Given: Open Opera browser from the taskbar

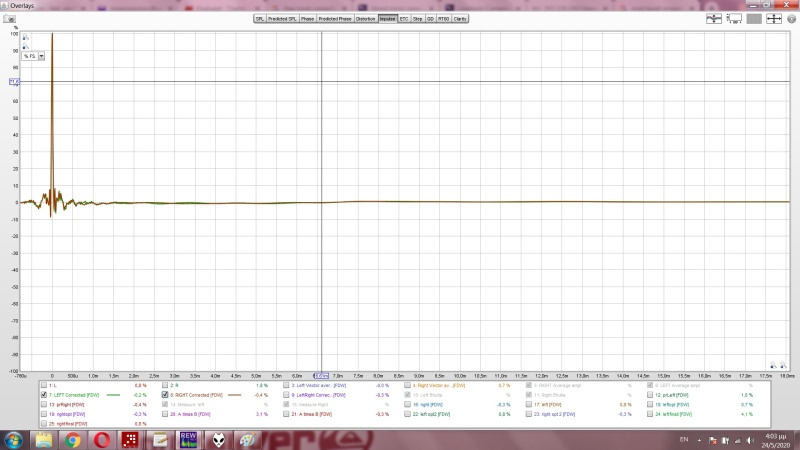Looking at the screenshot, I should (x=101, y=439).
